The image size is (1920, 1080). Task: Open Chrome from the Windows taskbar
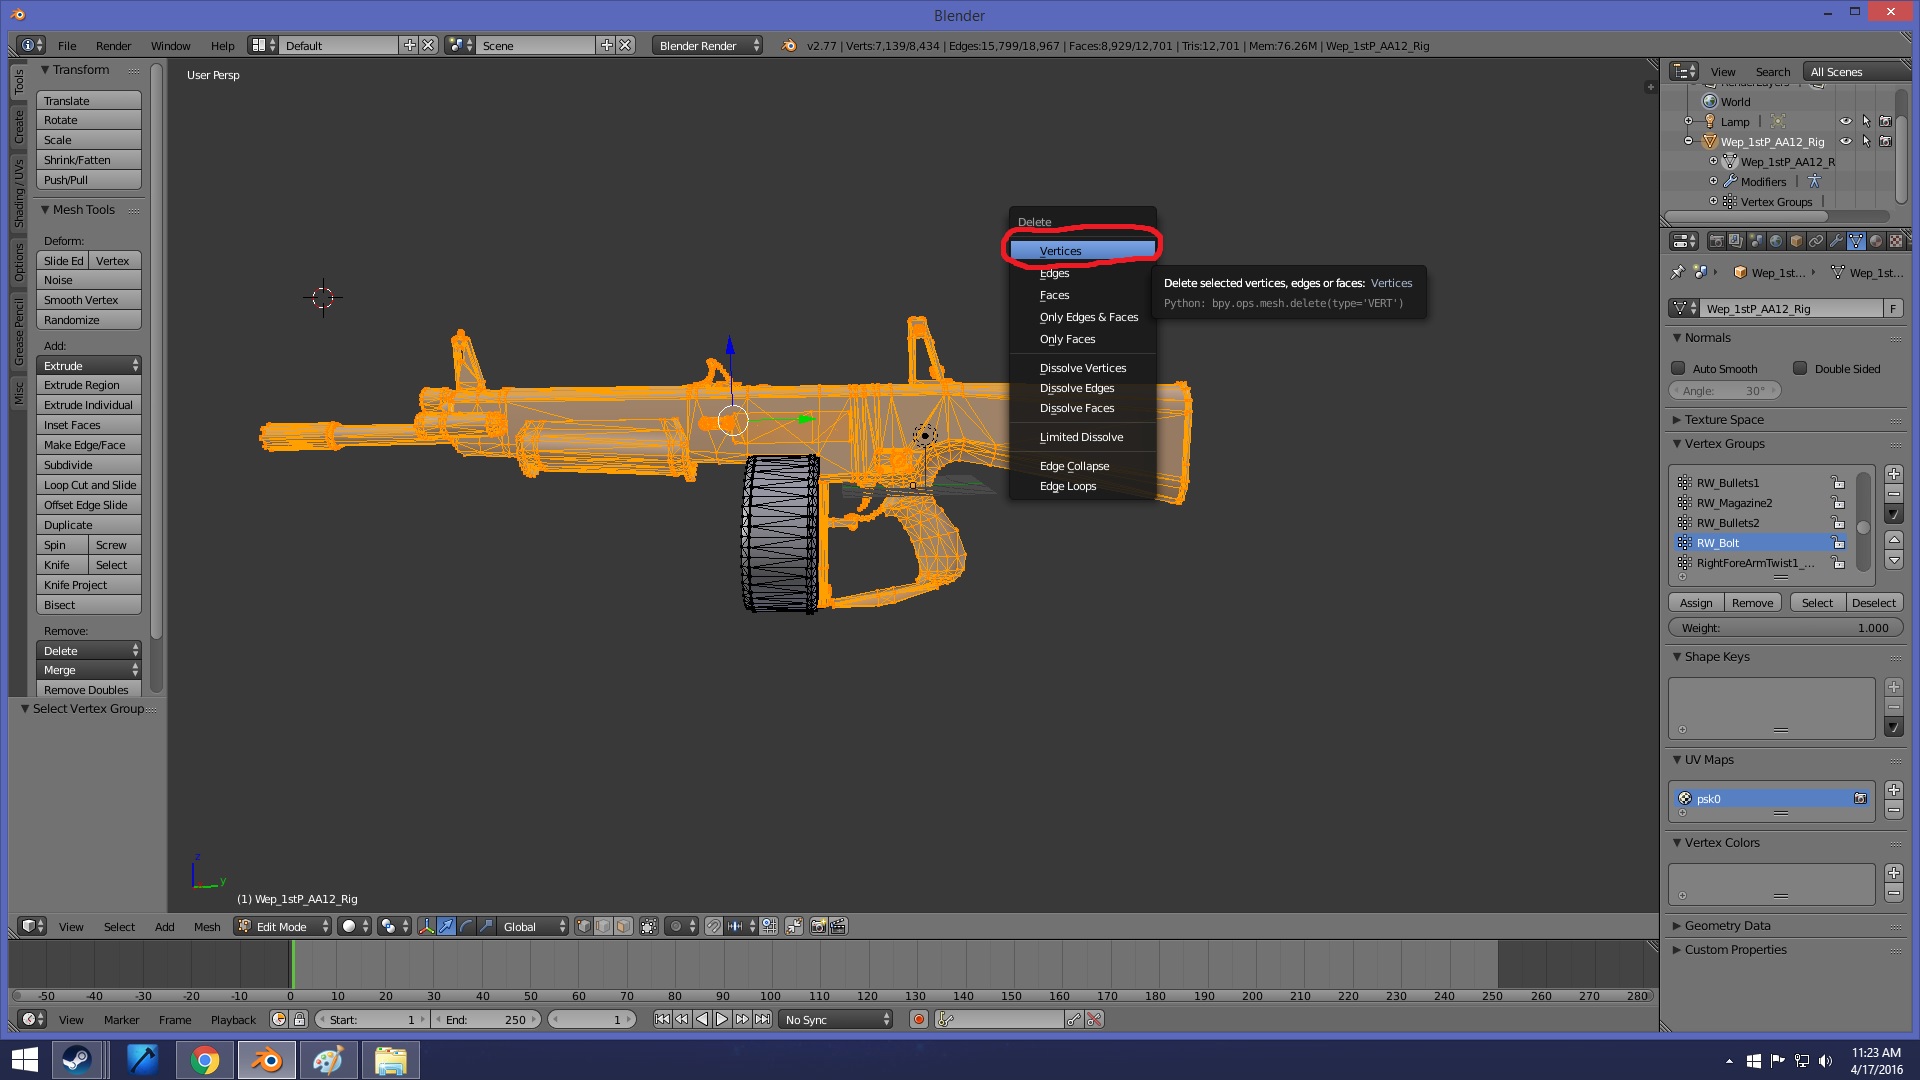click(x=205, y=1060)
